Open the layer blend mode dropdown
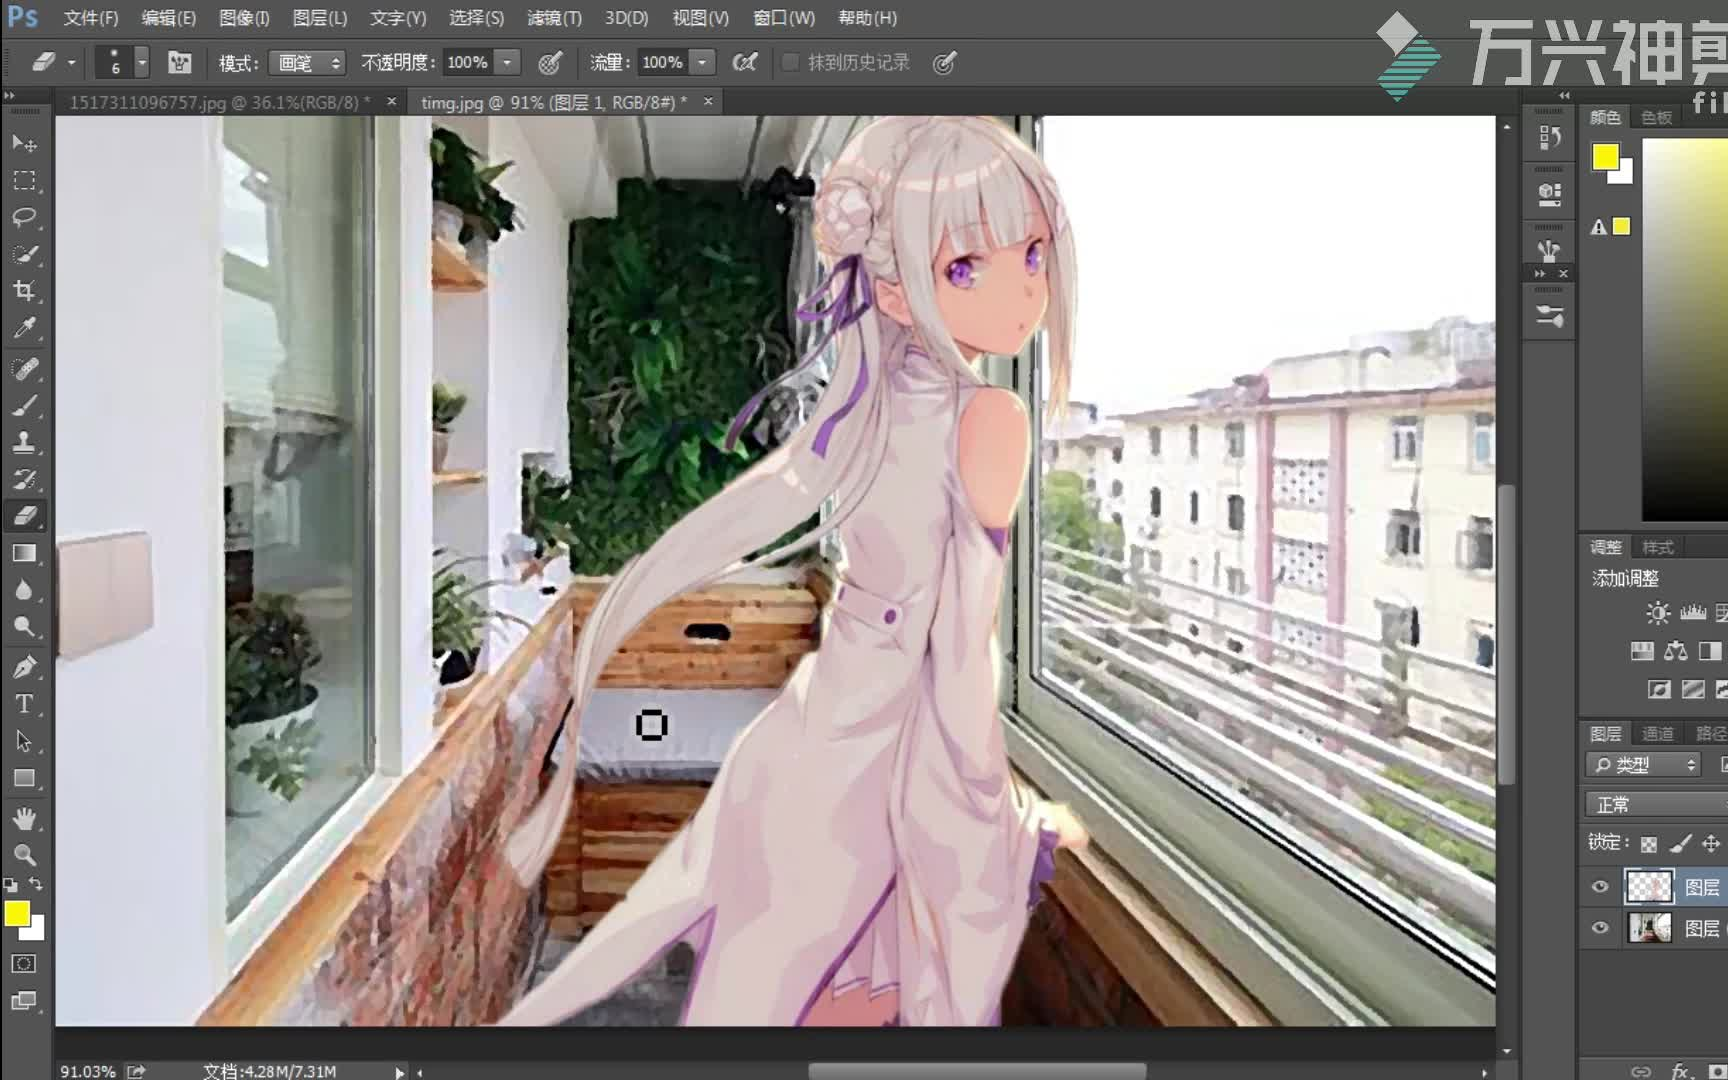Viewport: 1728px width, 1080px height. (1656, 804)
